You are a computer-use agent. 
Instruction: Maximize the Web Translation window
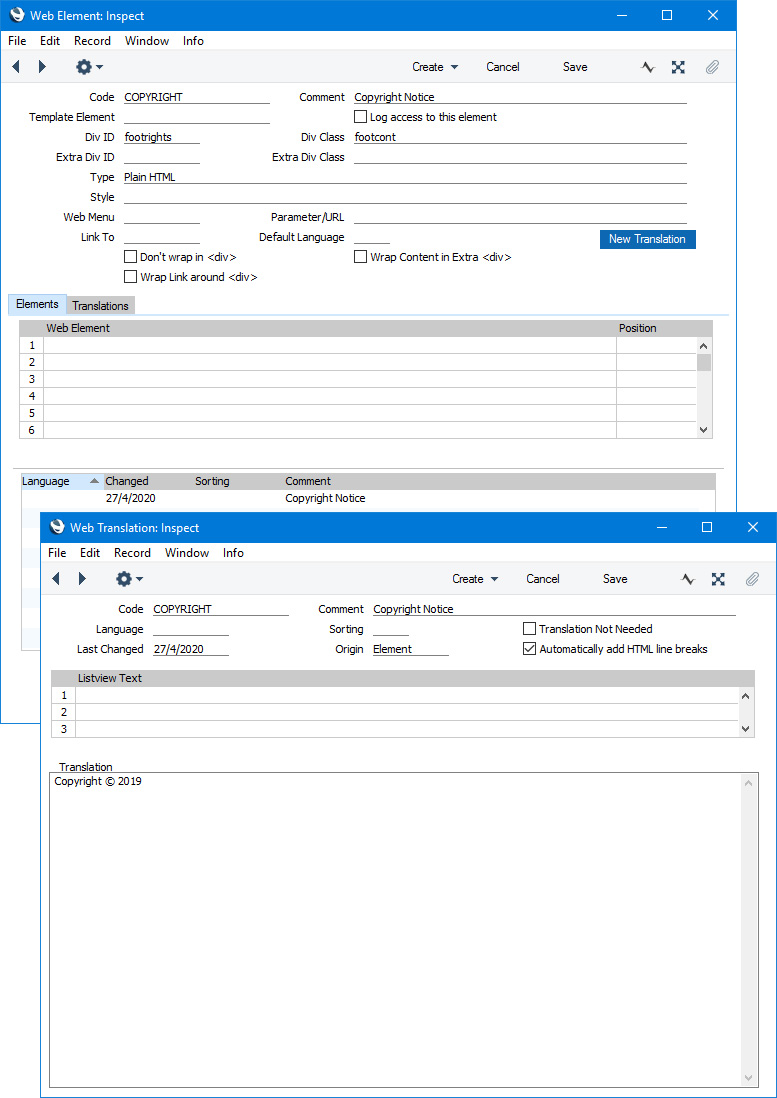707,527
